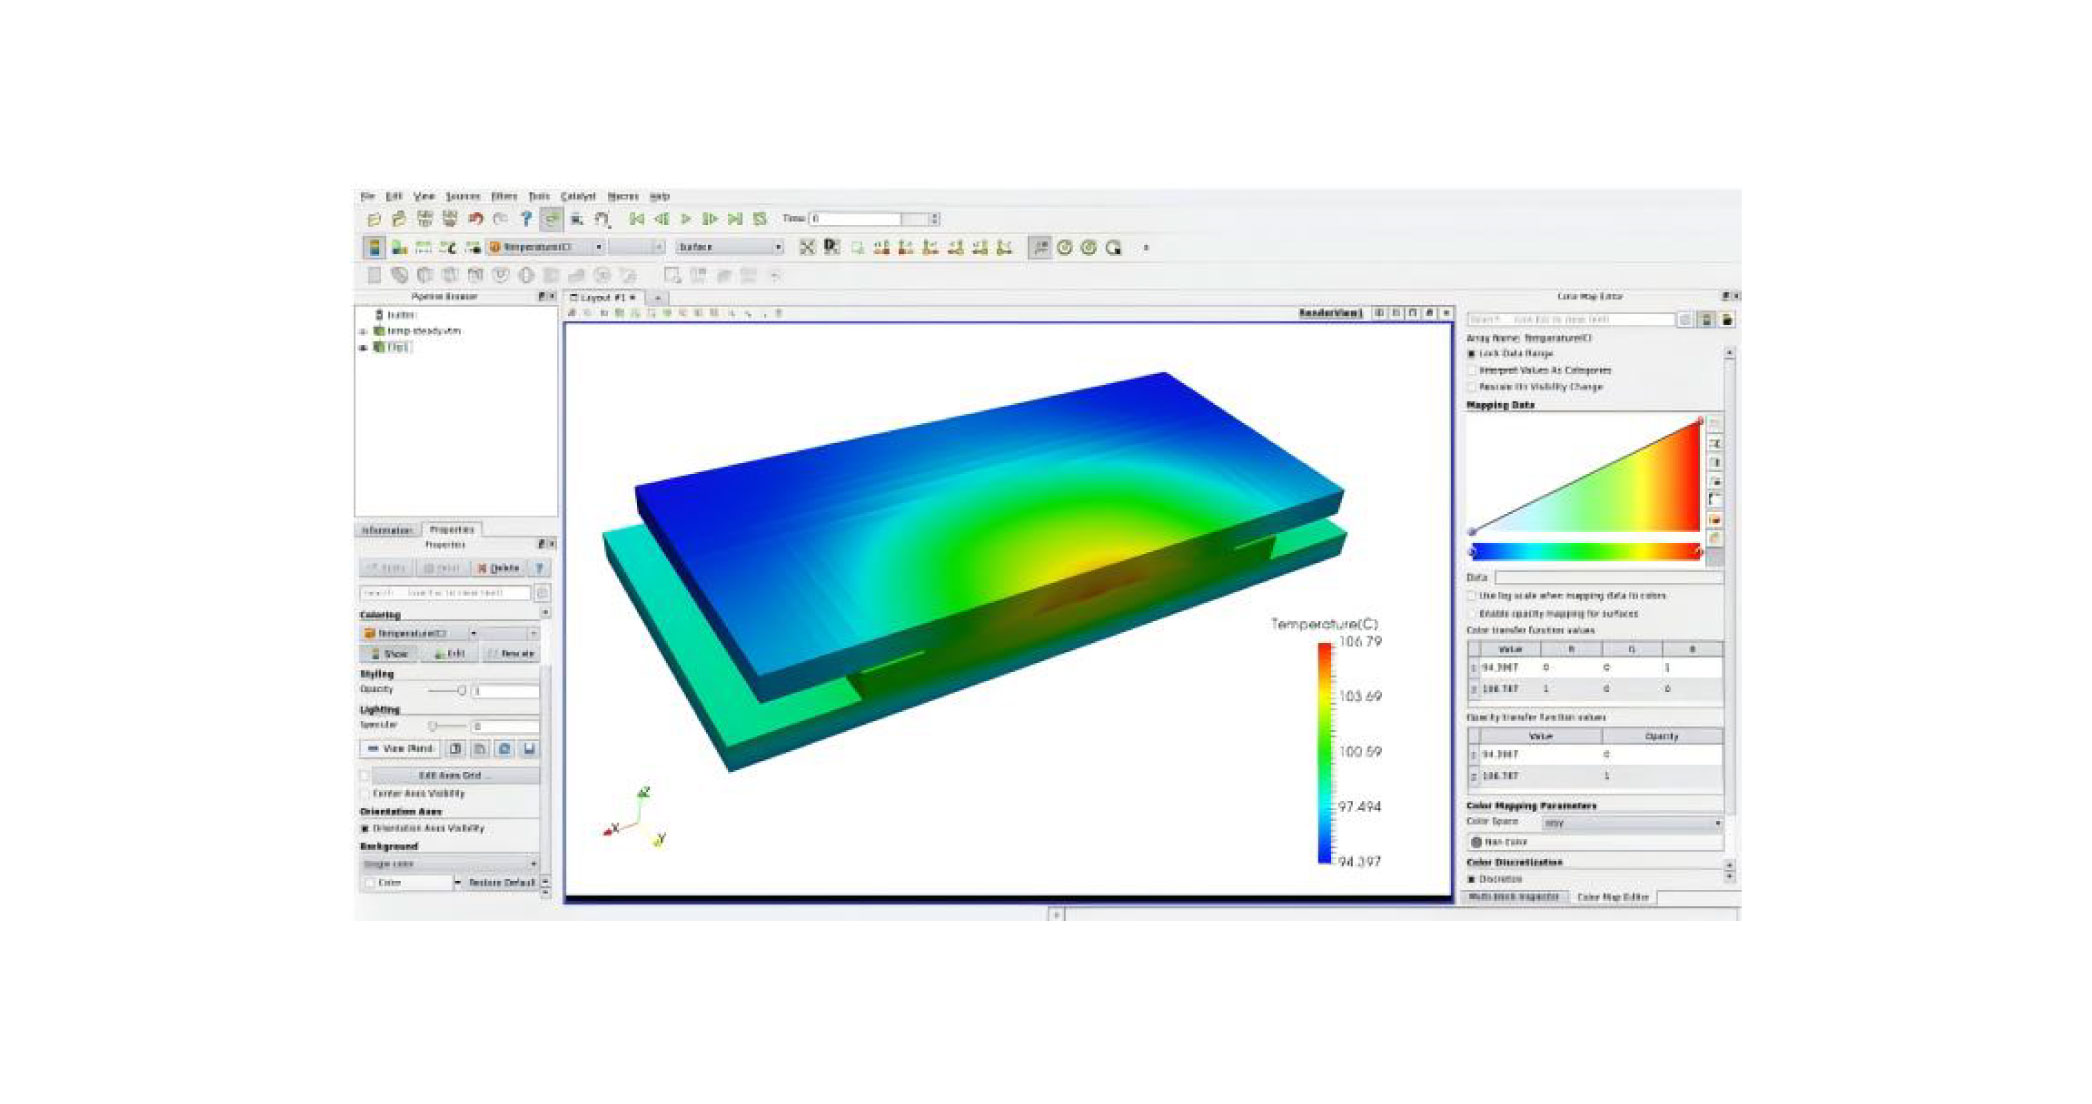The width and height of the screenshot is (2092, 1104).
Task: Open the Color Space dropdown
Action: click(1632, 823)
